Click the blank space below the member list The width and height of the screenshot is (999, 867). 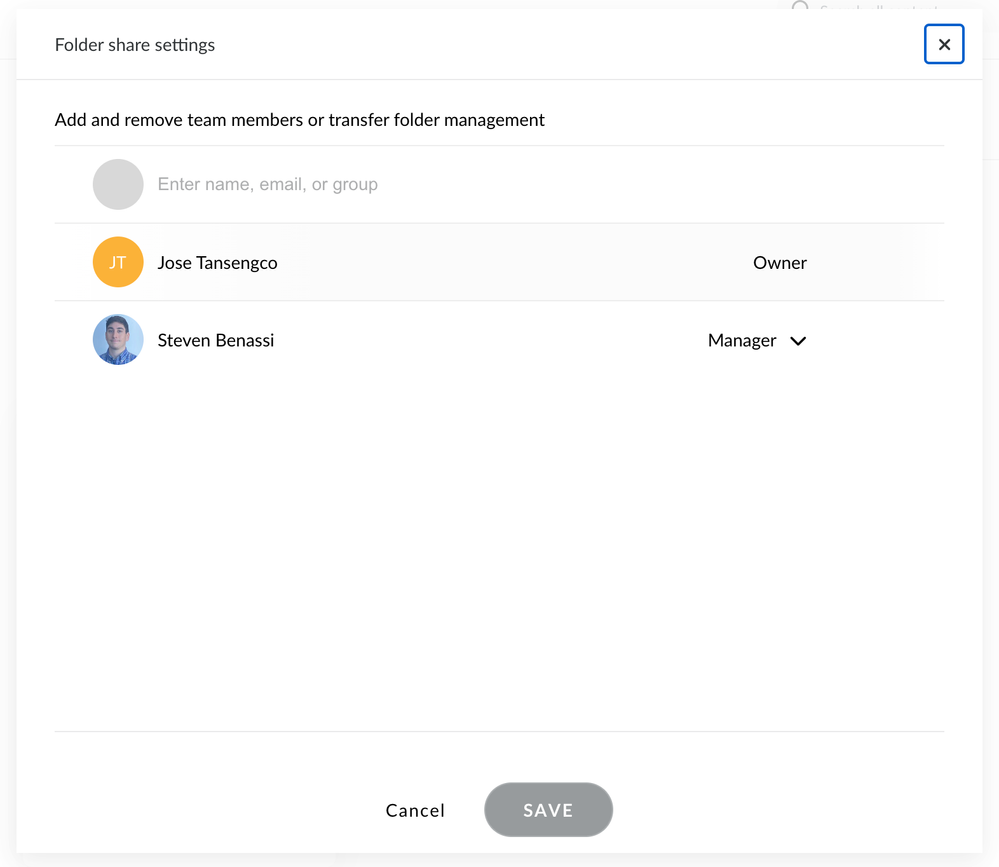(500, 550)
